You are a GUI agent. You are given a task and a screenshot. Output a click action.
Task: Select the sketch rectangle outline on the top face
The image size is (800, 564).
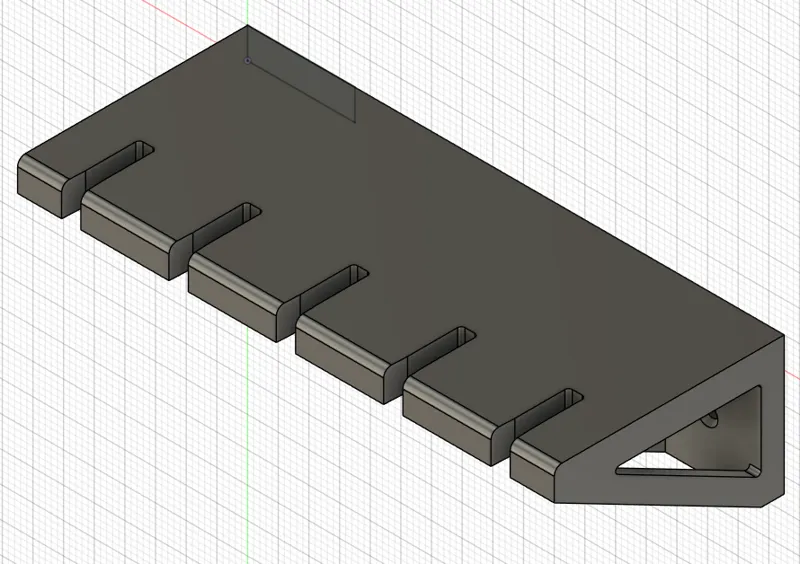[301, 75]
